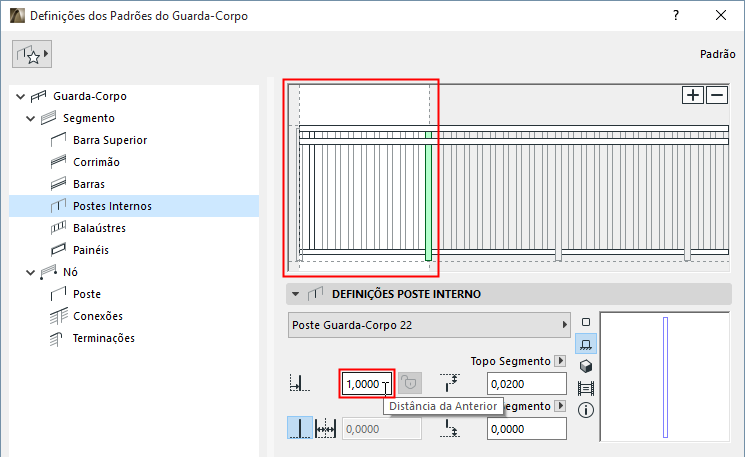Select Corrimão item
Viewport: 745px width, 457px height.
[96, 162]
